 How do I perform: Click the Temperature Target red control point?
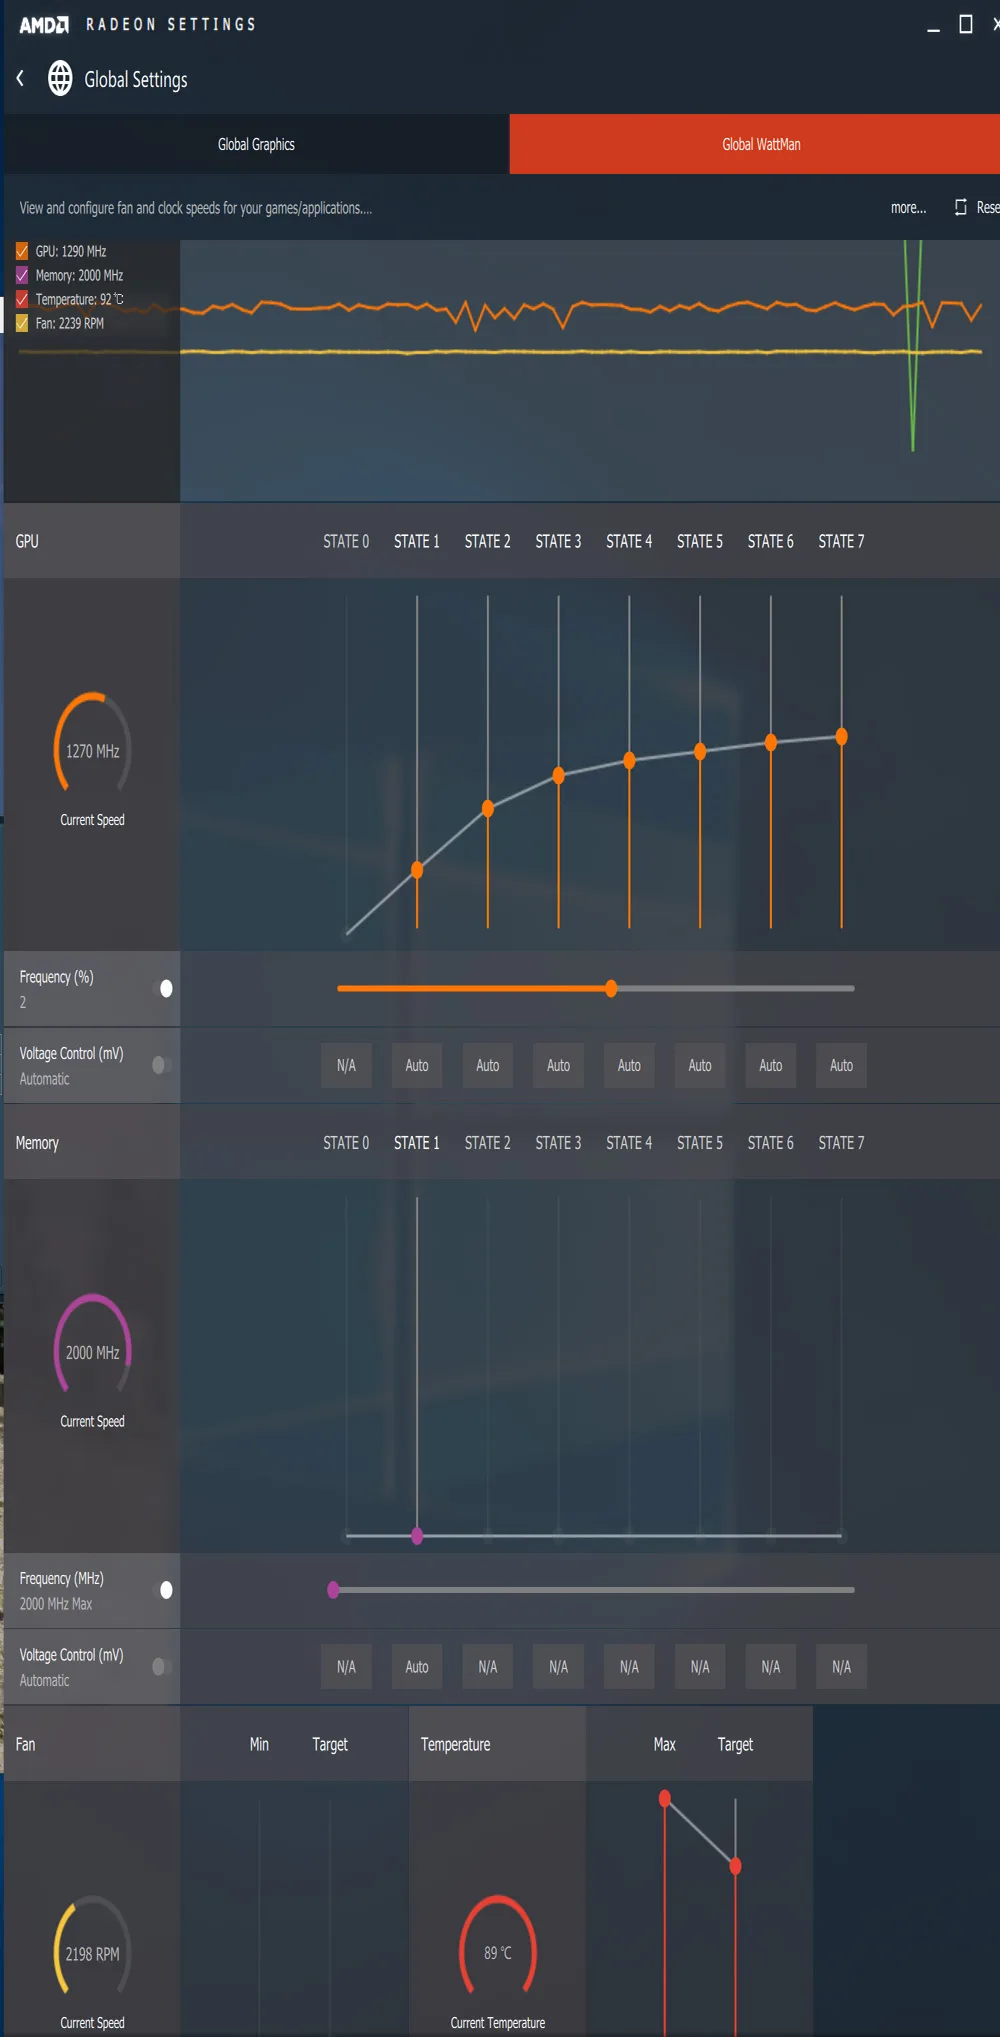pyautogui.click(x=736, y=1866)
